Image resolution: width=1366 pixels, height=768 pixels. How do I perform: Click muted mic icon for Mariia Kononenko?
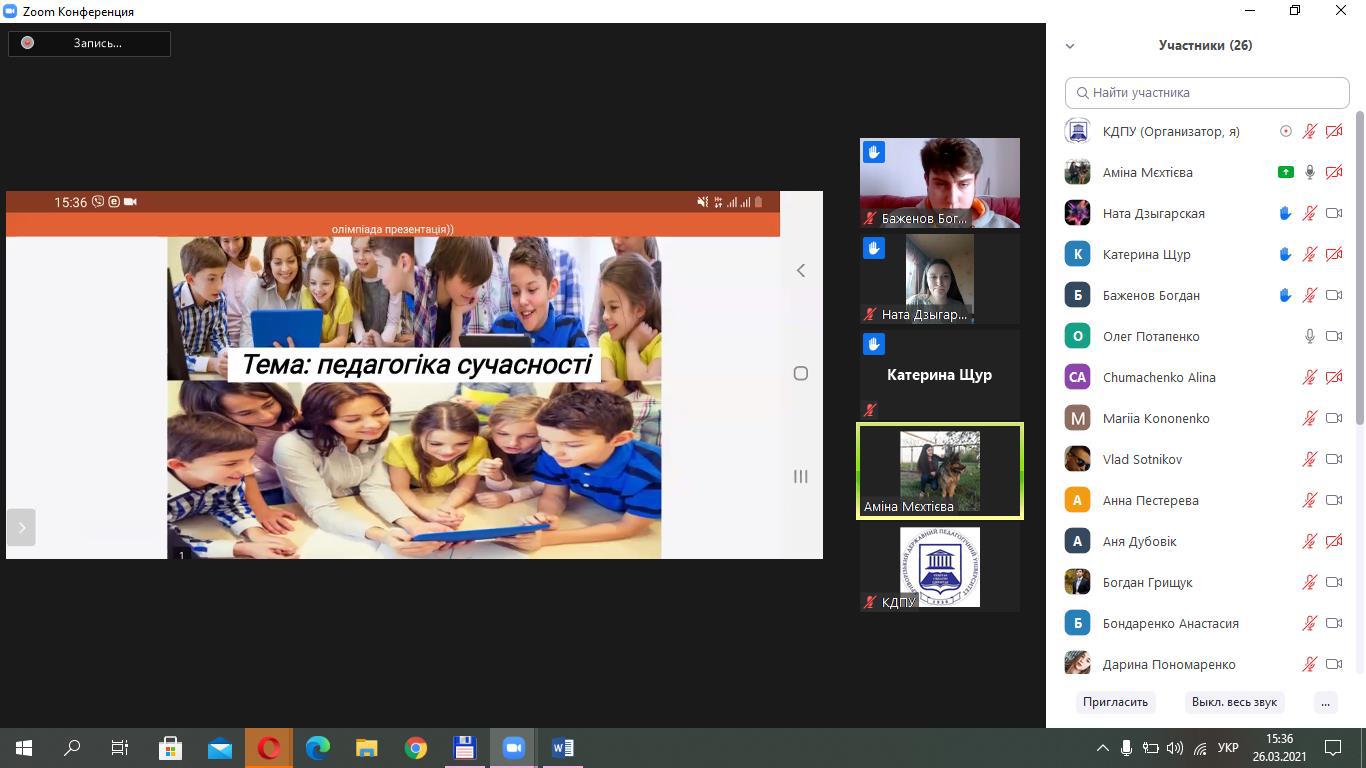coord(1310,418)
